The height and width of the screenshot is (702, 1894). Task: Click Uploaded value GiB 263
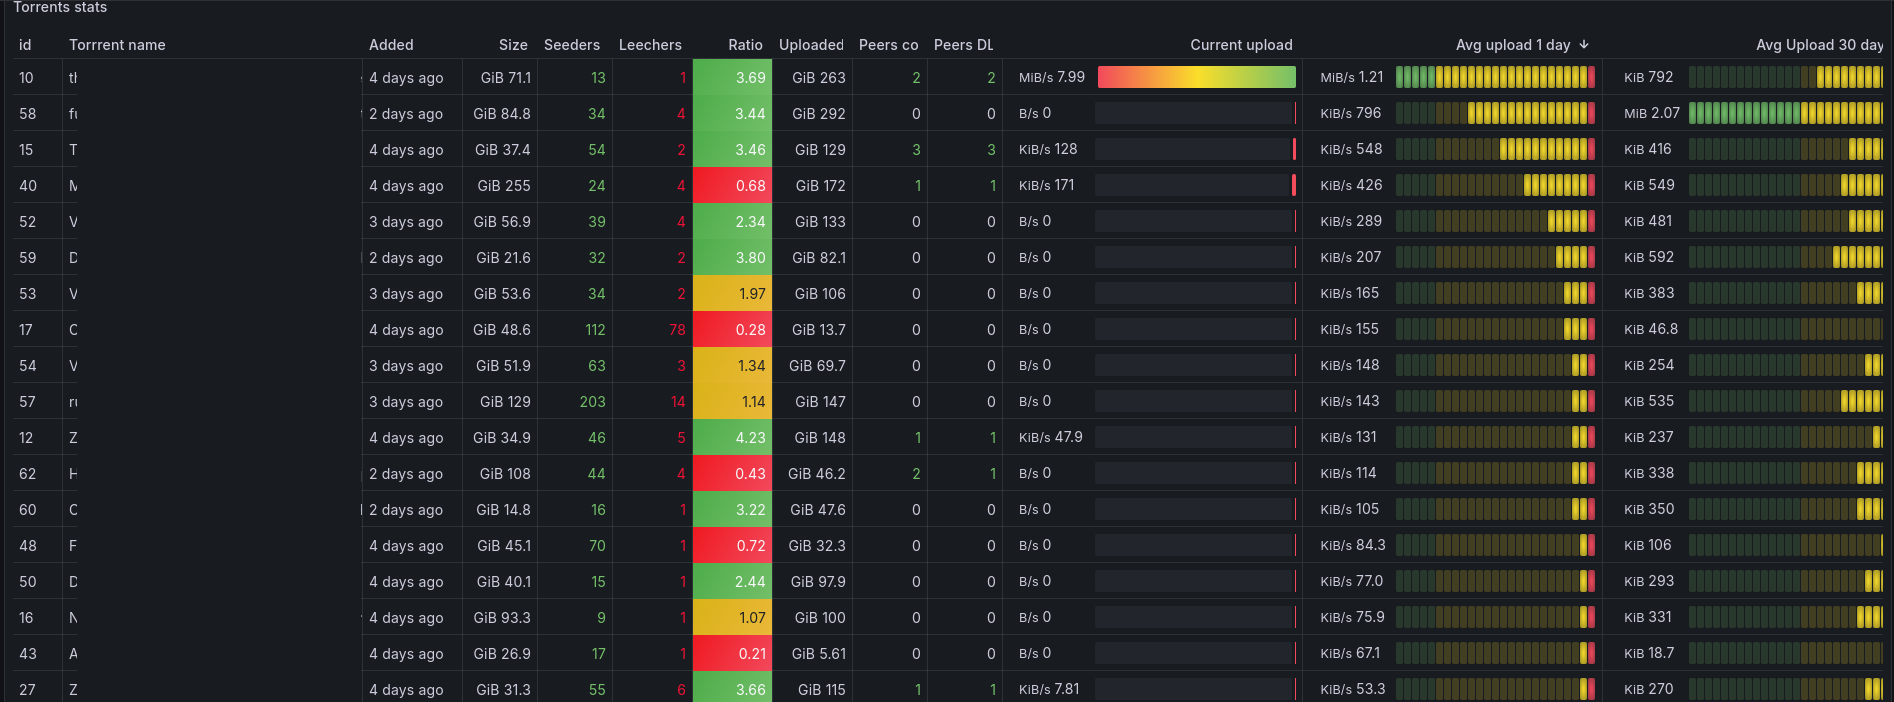818,78
